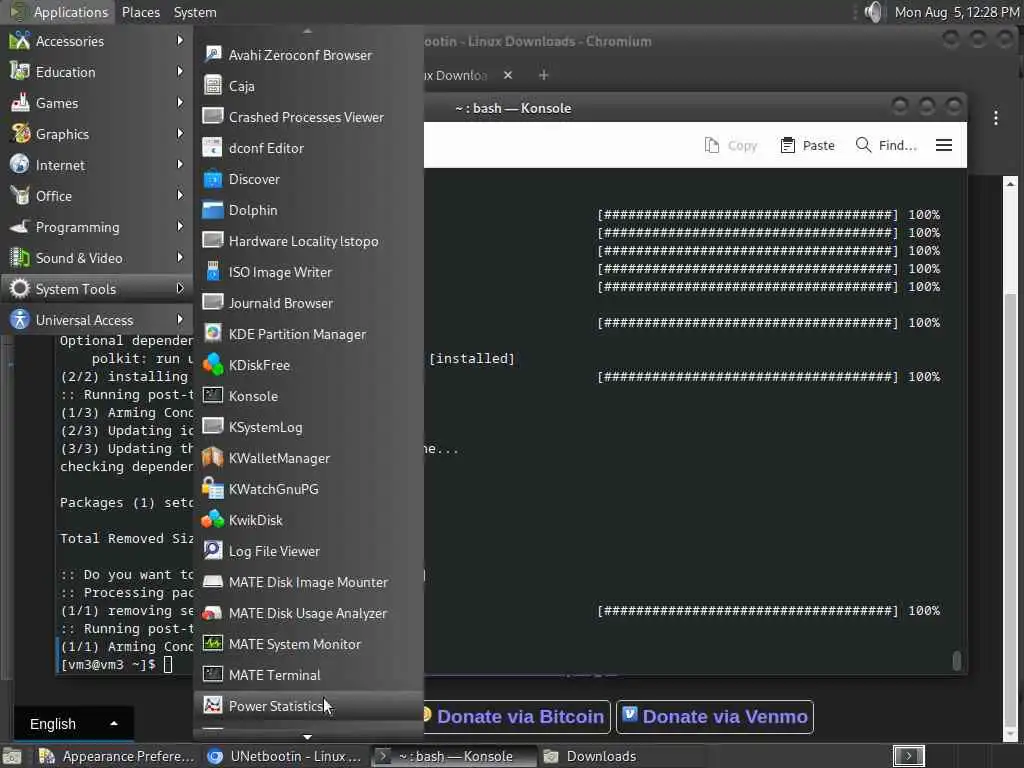
Task: Close the Linux Downloads Chromium tab
Action: (x=507, y=75)
